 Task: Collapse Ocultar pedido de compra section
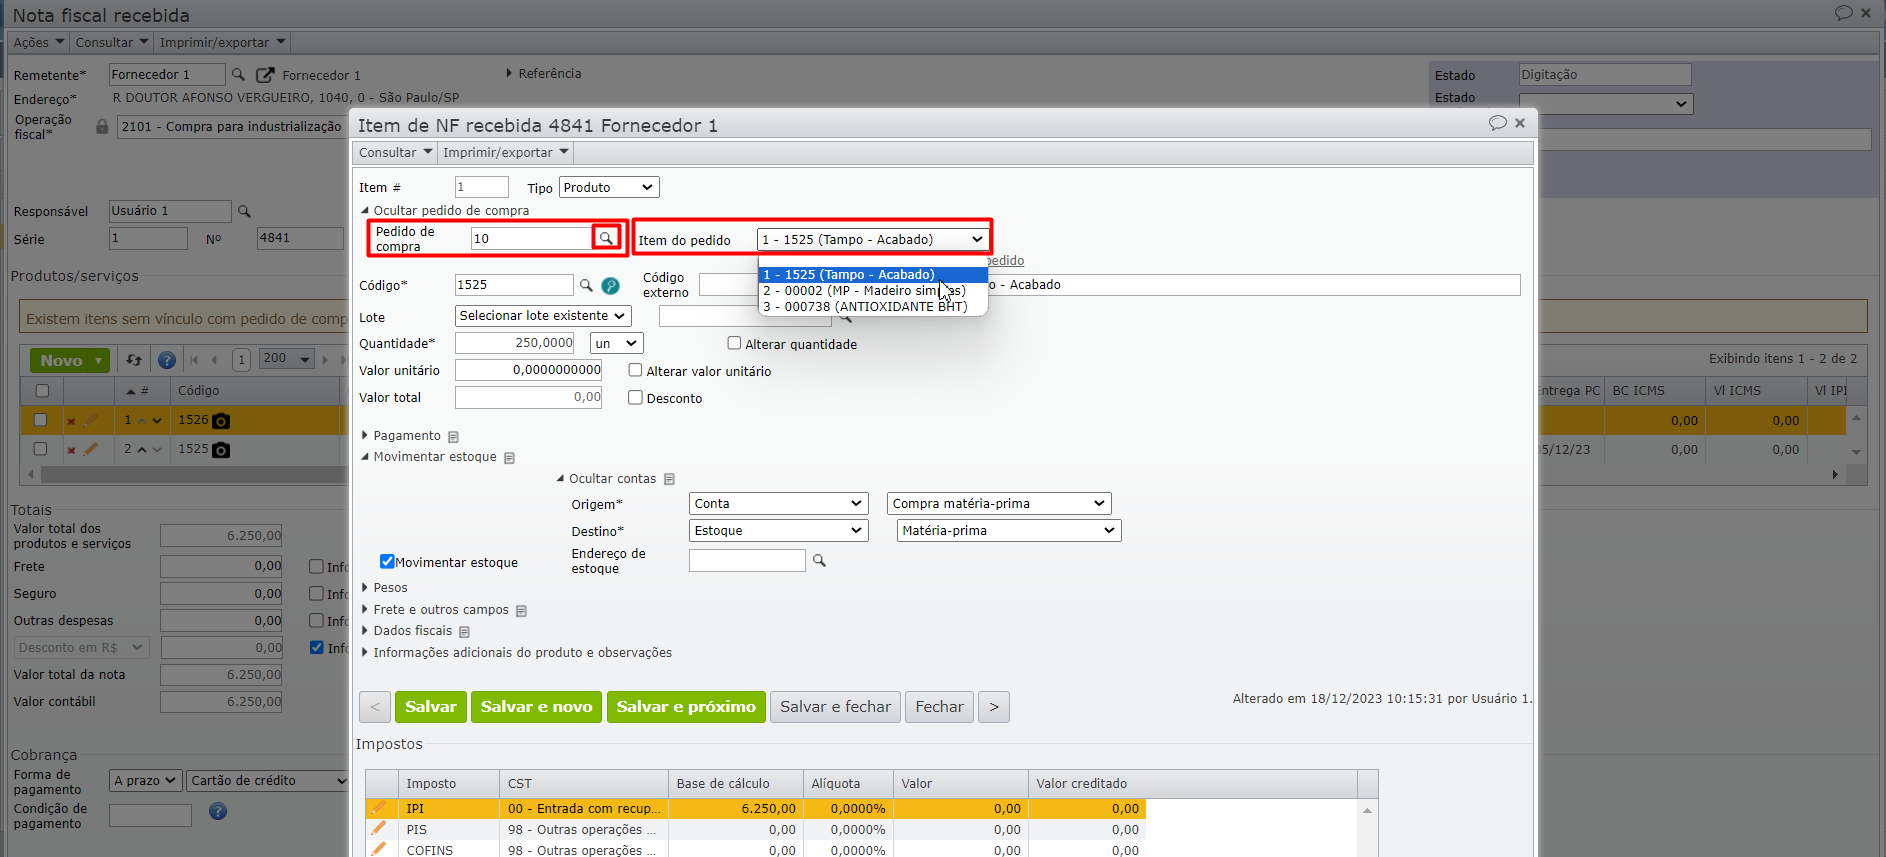point(446,211)
